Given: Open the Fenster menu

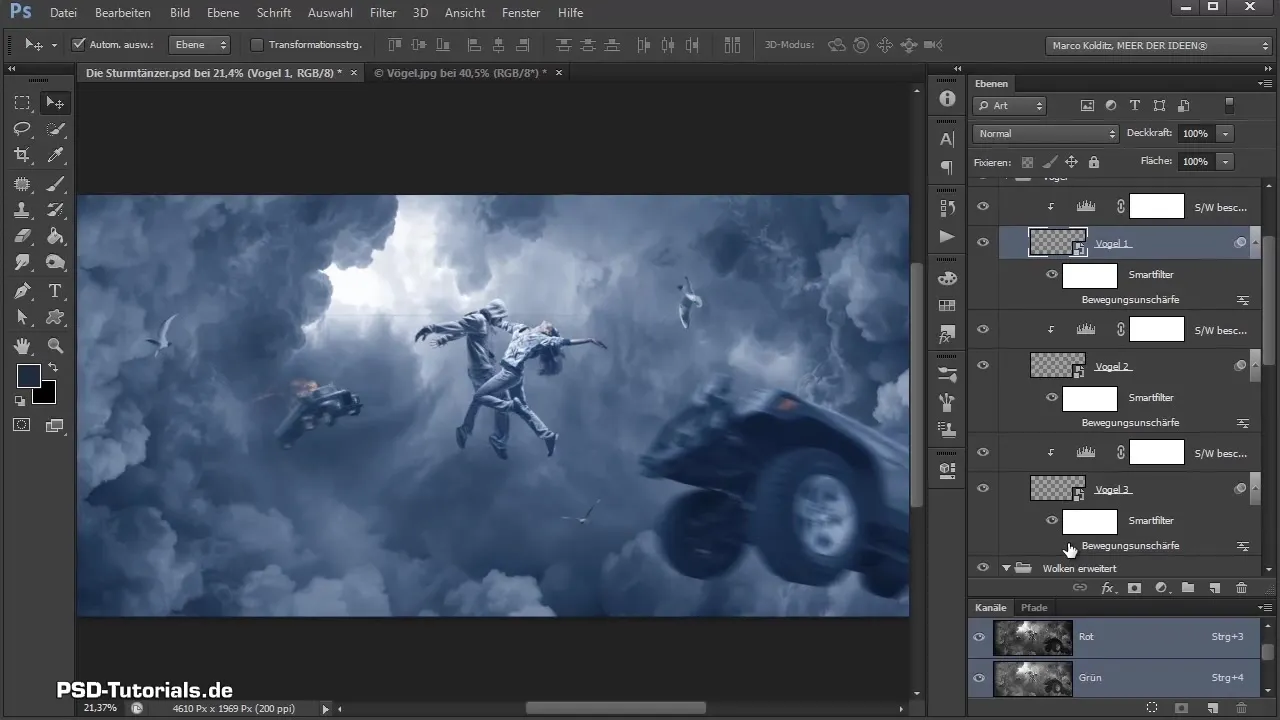Looking at the screenshot, I should tap(520, 13).
